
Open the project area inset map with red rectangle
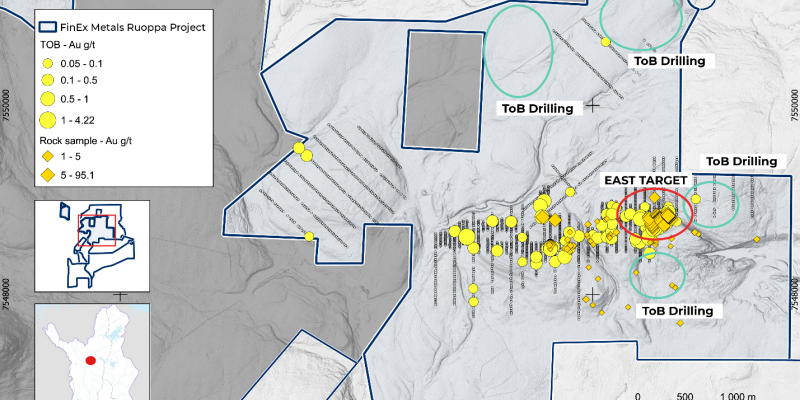point(96,245)
